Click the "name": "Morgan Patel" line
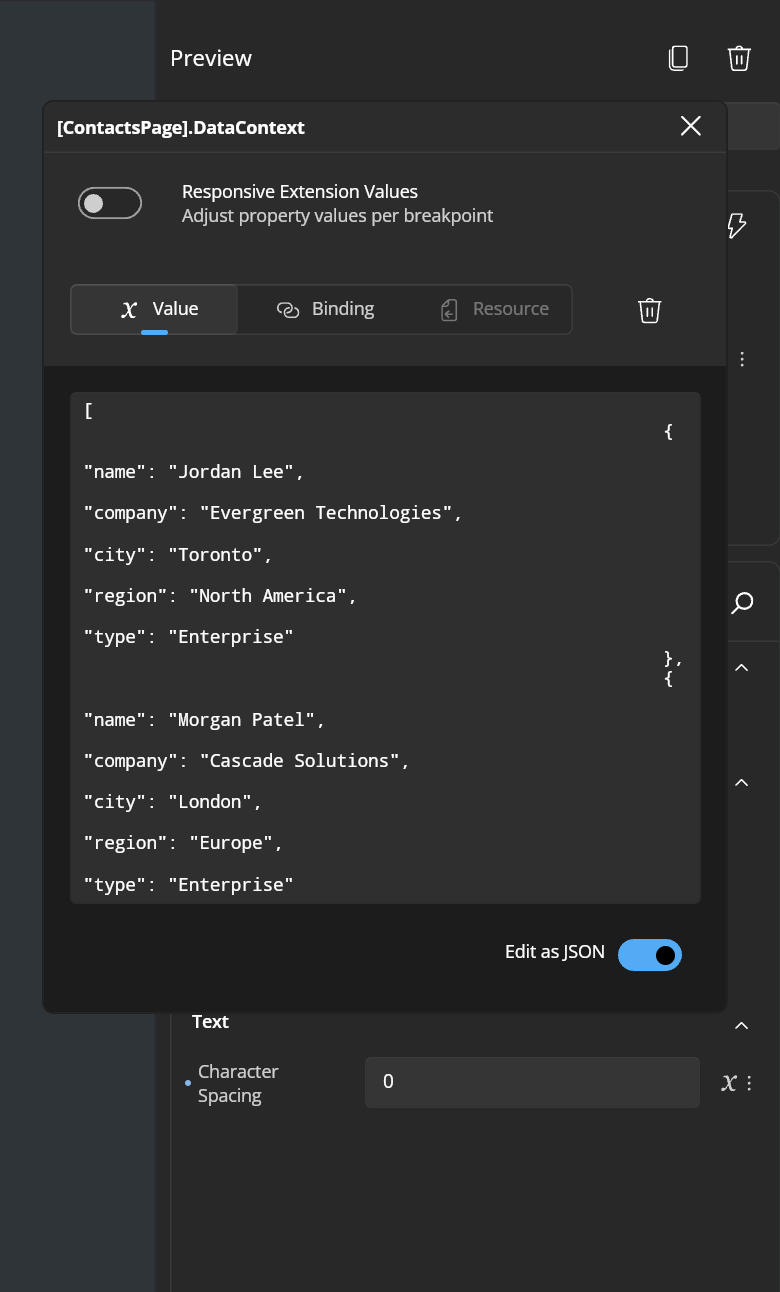The height and width of the screenshot is (1292, 780). pyautogui.click(x=204, y=719)
